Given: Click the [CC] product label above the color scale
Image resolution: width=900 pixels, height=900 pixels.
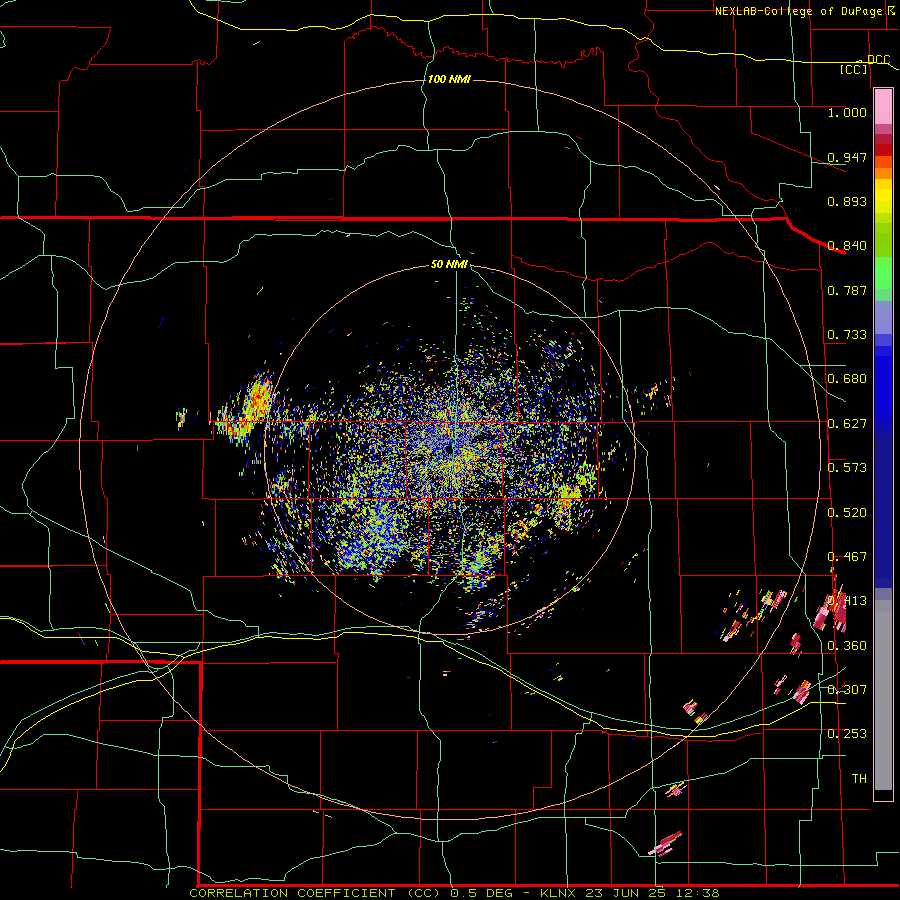Looking at the screenshot, I should pyautogui.click(x=854, y=69).
